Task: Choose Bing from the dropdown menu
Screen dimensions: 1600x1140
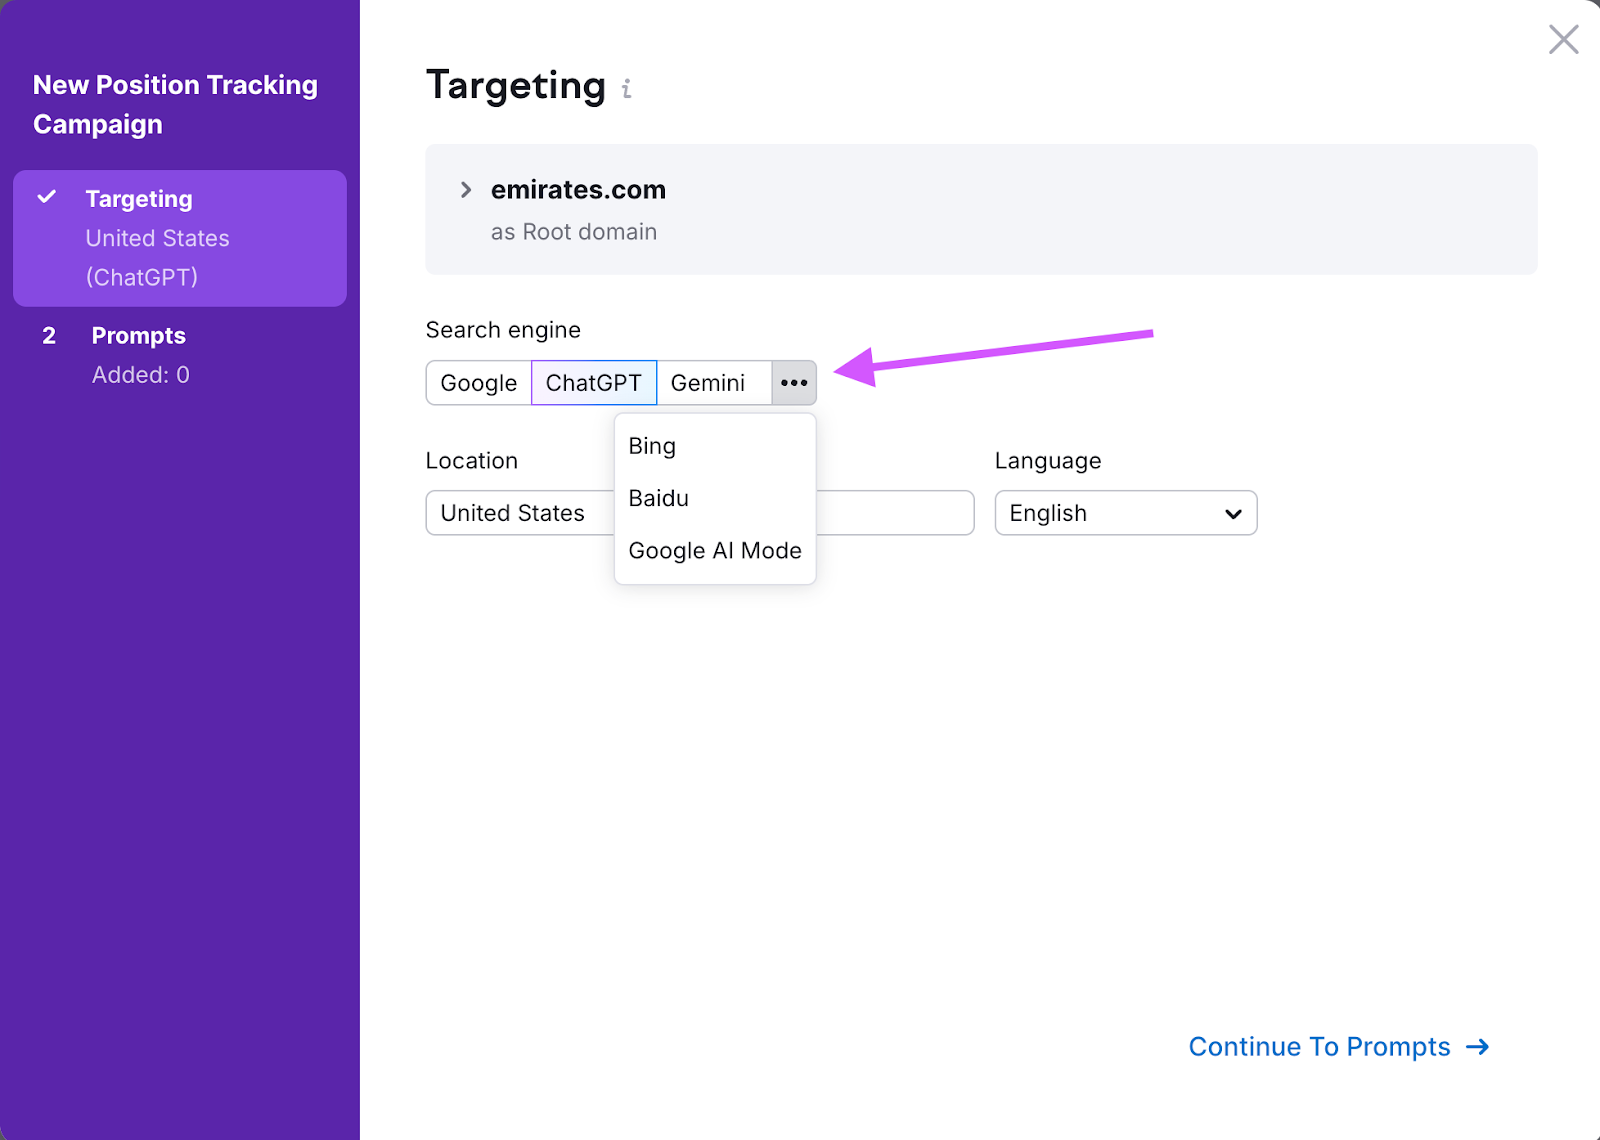Action: point(652,446)
